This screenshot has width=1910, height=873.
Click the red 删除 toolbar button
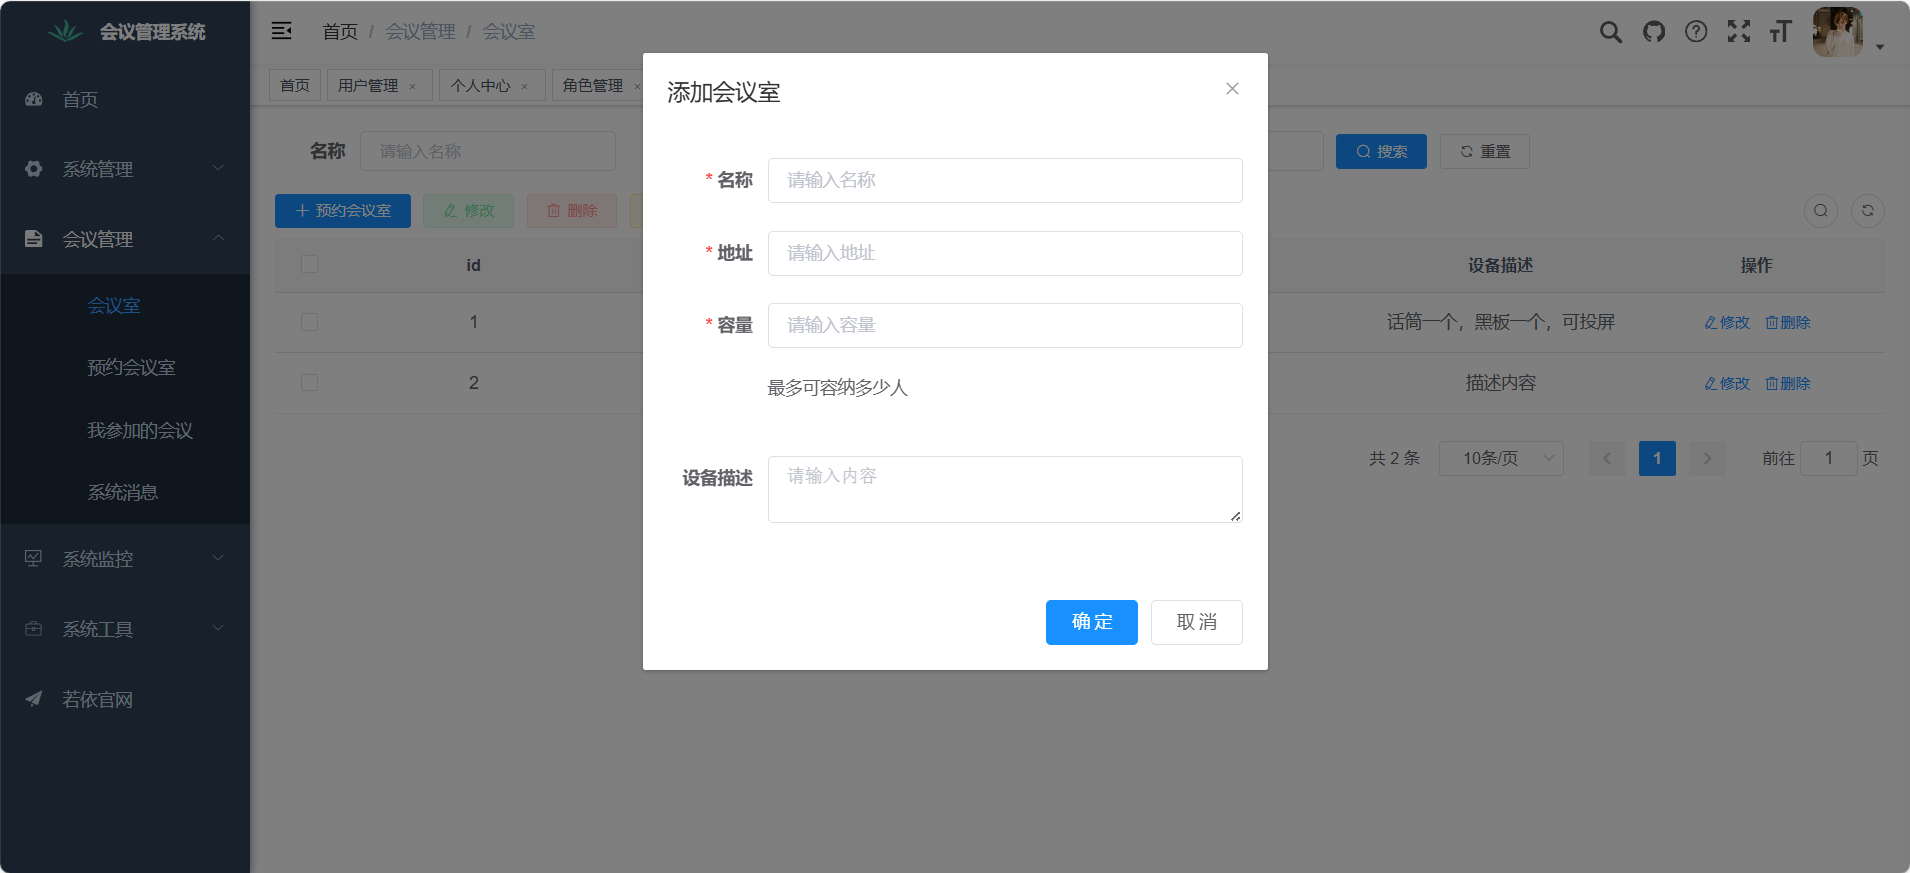click(572, 211)
